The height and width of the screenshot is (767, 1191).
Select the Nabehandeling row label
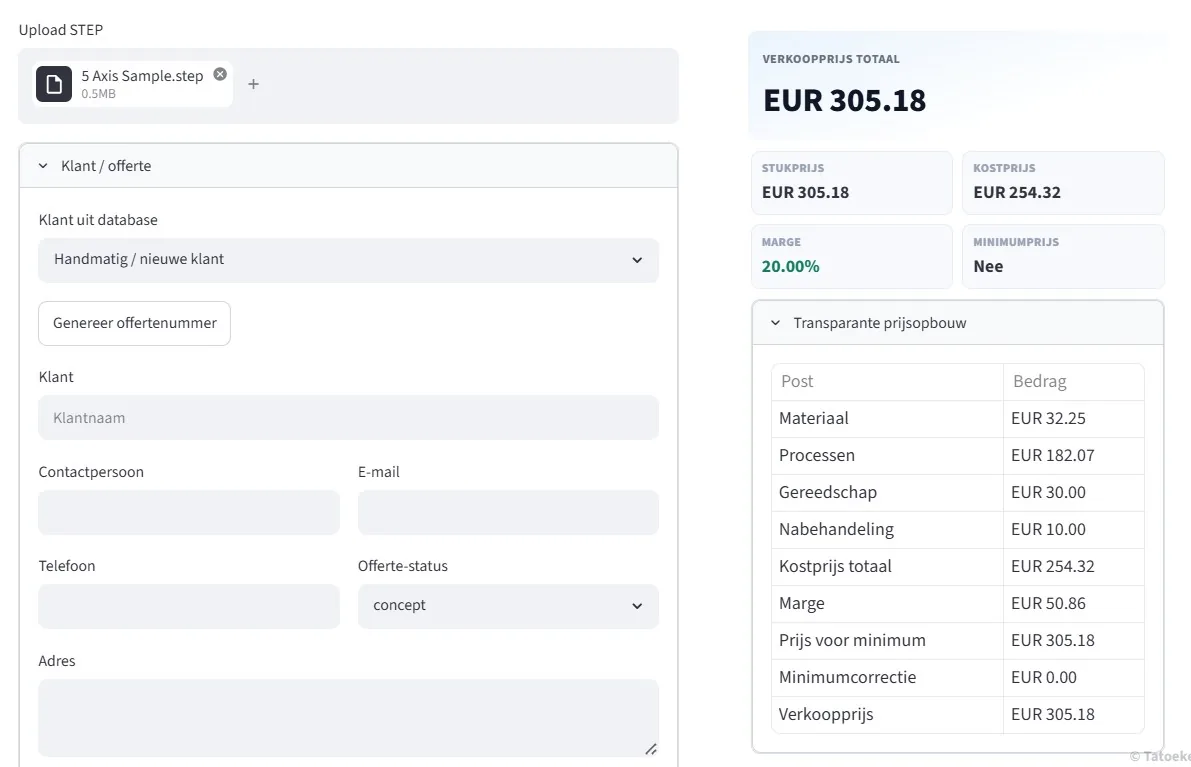(836, 529)
